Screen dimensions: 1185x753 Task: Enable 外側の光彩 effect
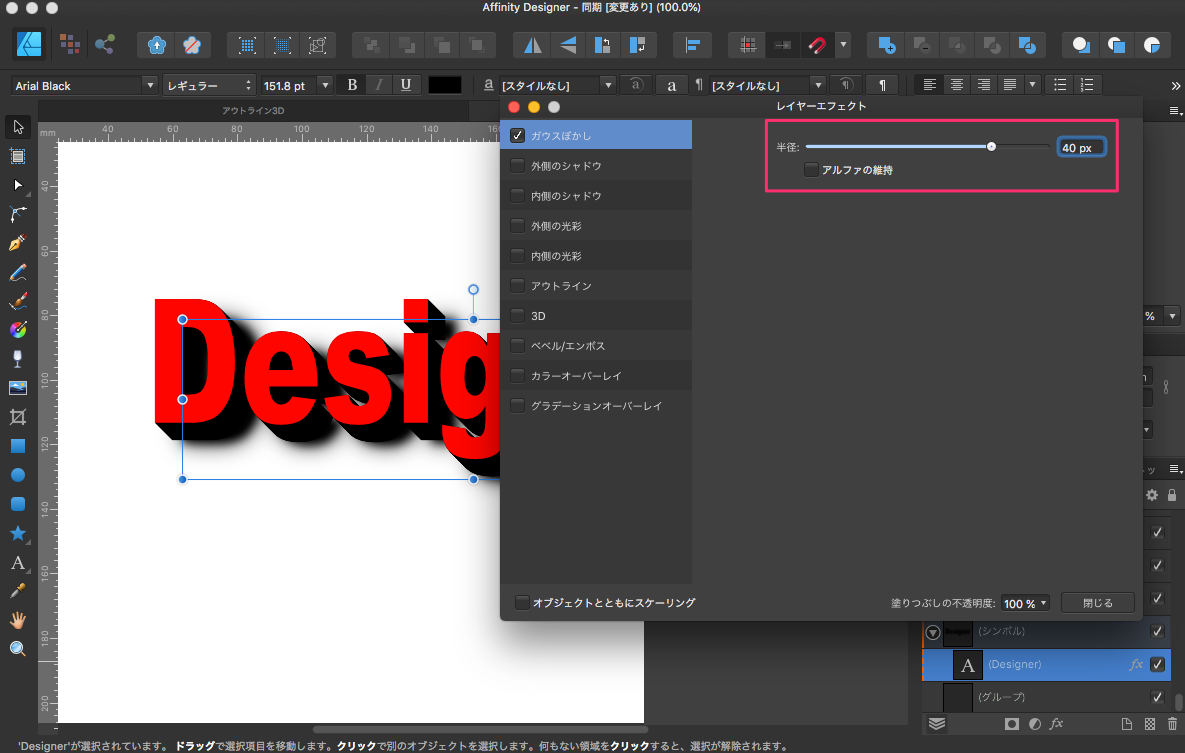click(518, 225)
